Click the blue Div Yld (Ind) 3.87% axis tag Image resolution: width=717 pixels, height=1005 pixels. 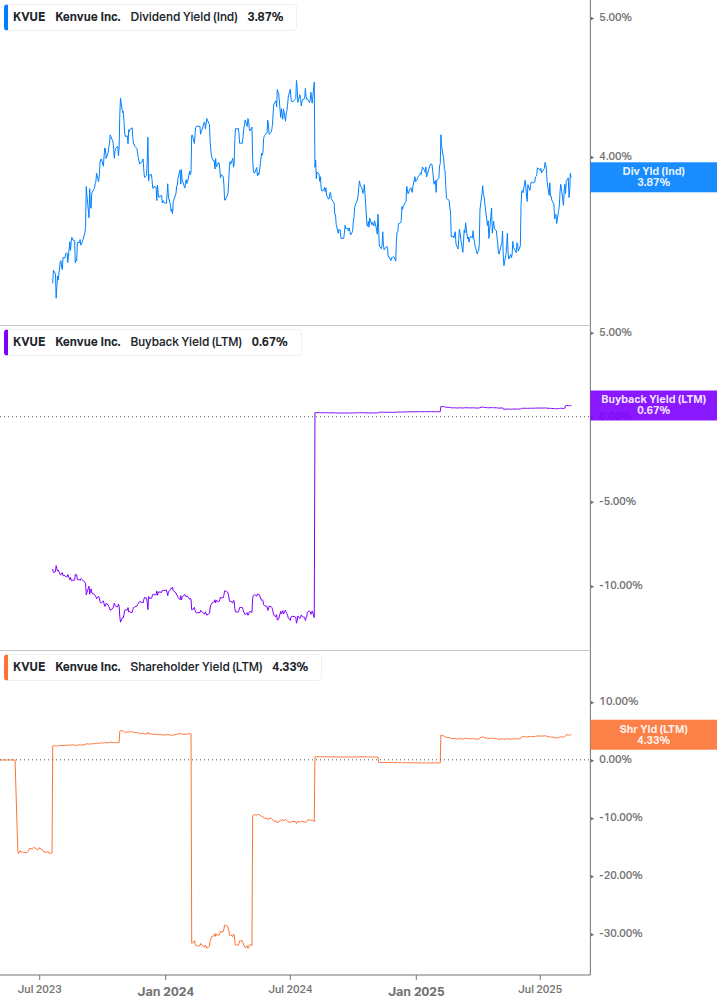[654, 177]
